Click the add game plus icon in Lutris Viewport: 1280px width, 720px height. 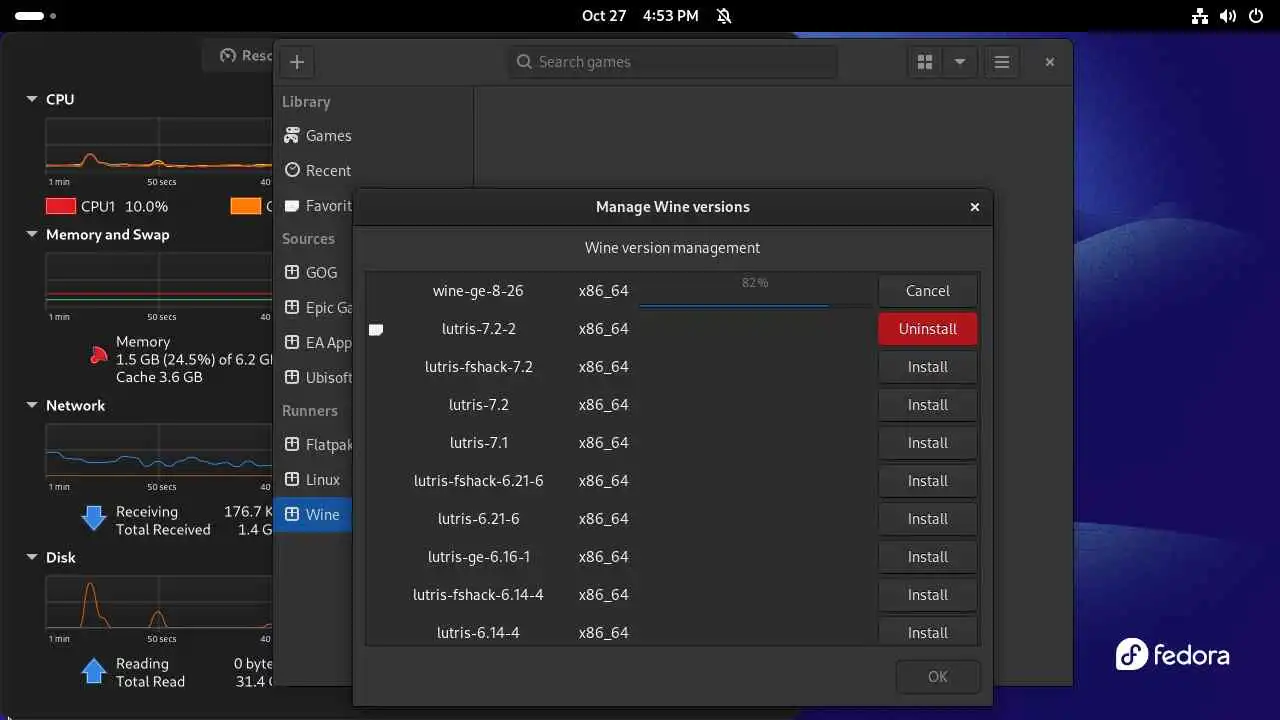(297, 62)
